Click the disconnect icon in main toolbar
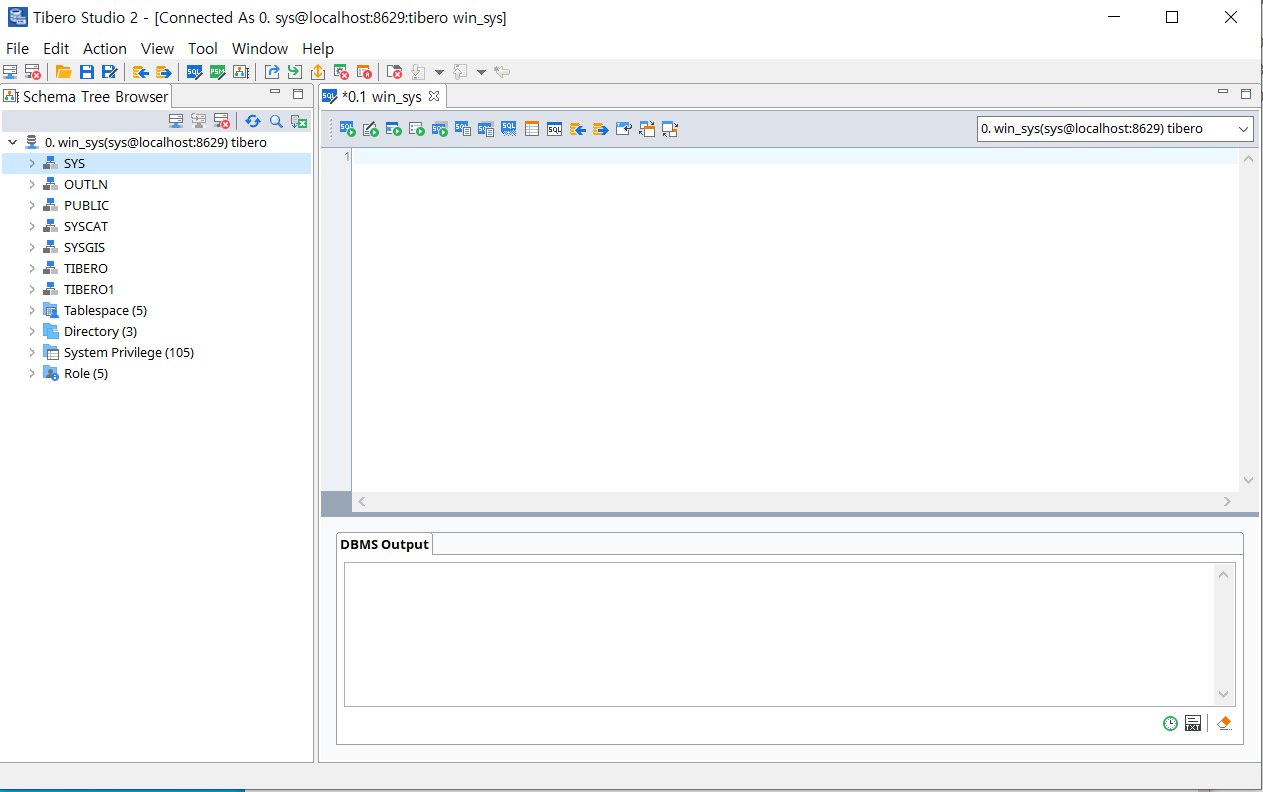Viewport: 1263px width, 792px height. 32,72
